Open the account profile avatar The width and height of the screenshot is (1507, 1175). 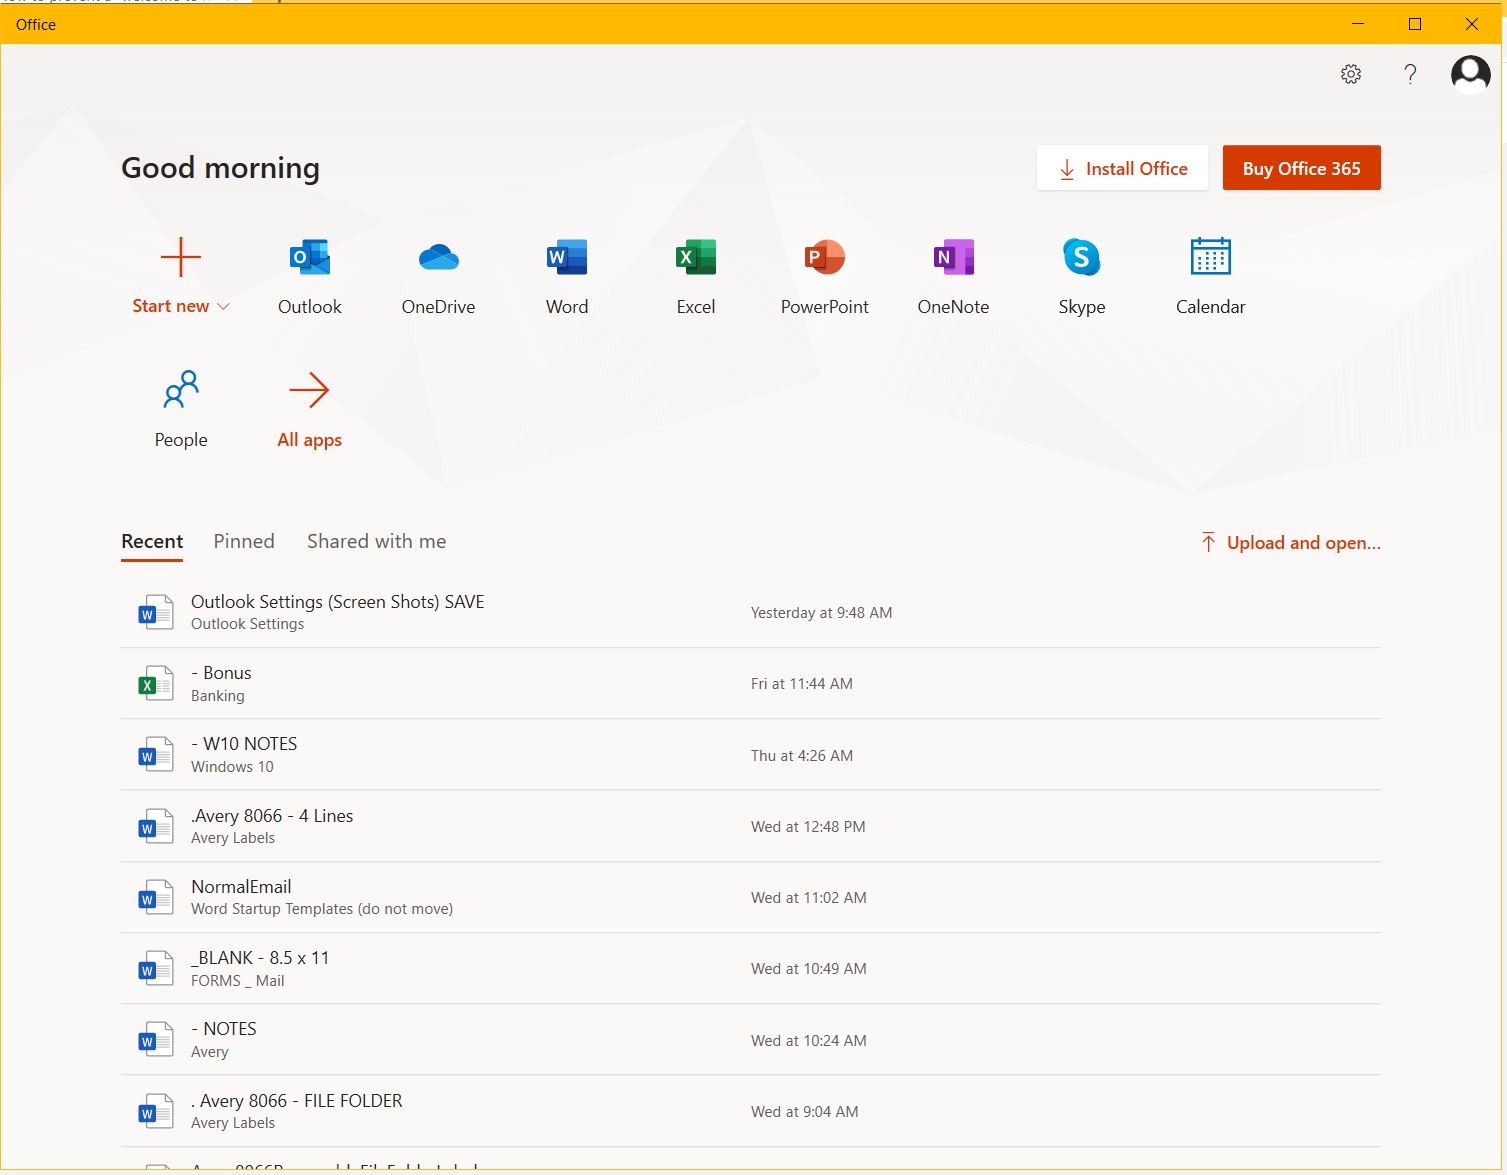coord(1471,74)
